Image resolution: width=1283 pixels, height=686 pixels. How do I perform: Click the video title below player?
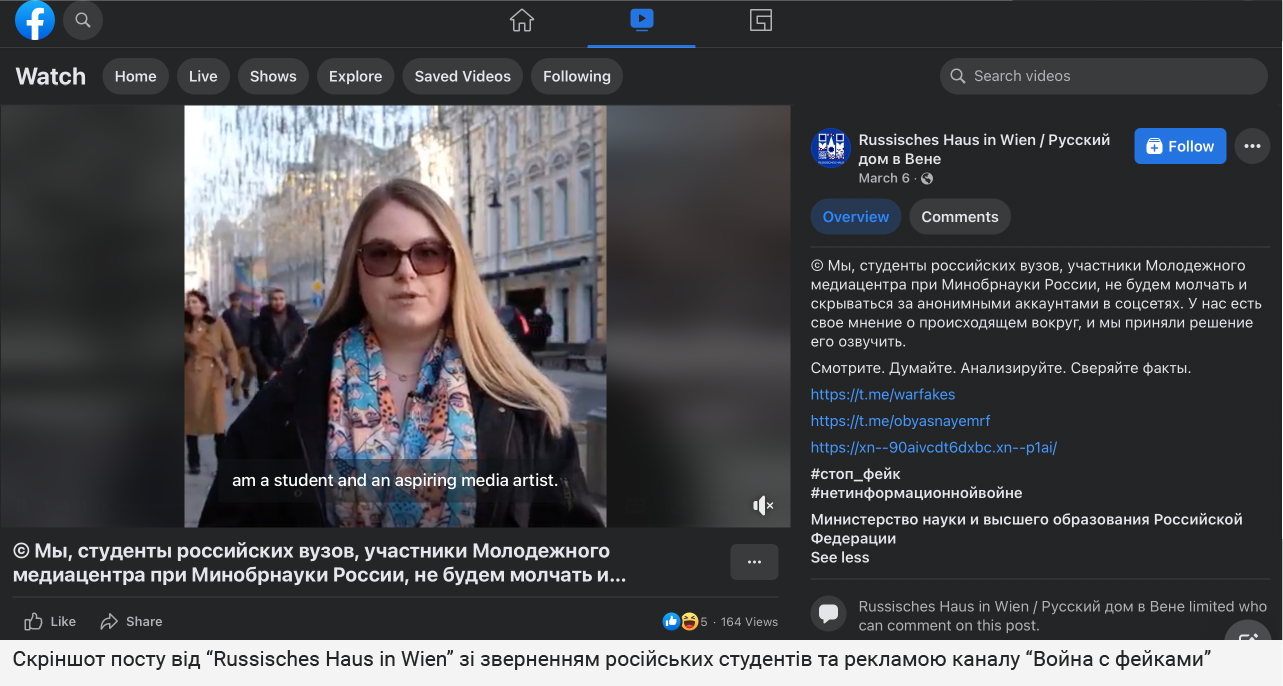[319, 563]
